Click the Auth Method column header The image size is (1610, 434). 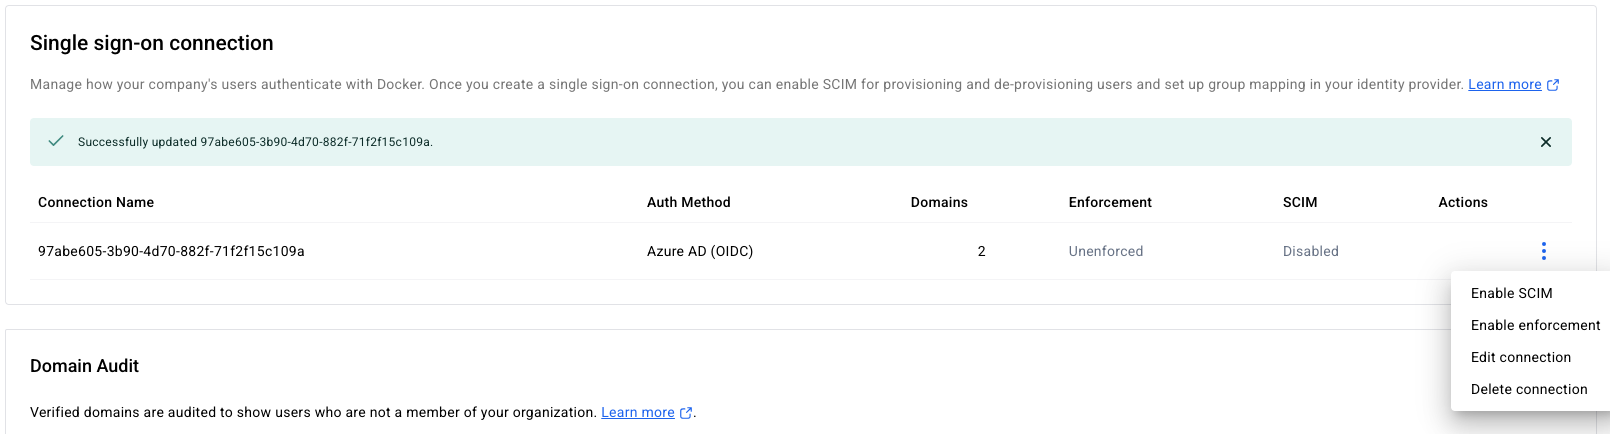(x=688, y=202)
